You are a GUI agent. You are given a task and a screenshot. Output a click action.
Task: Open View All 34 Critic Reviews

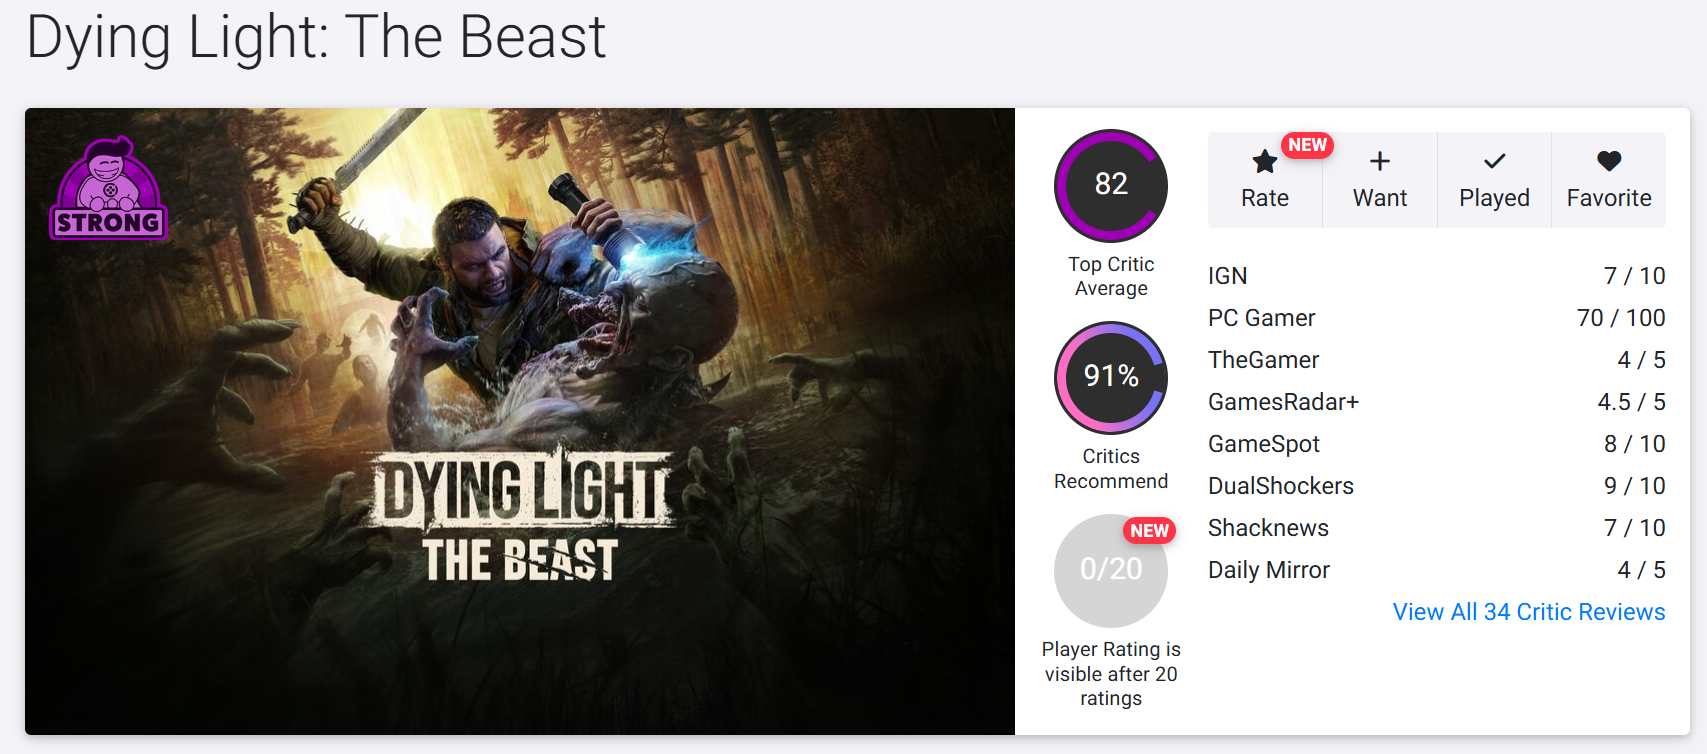coord(1529,612)
